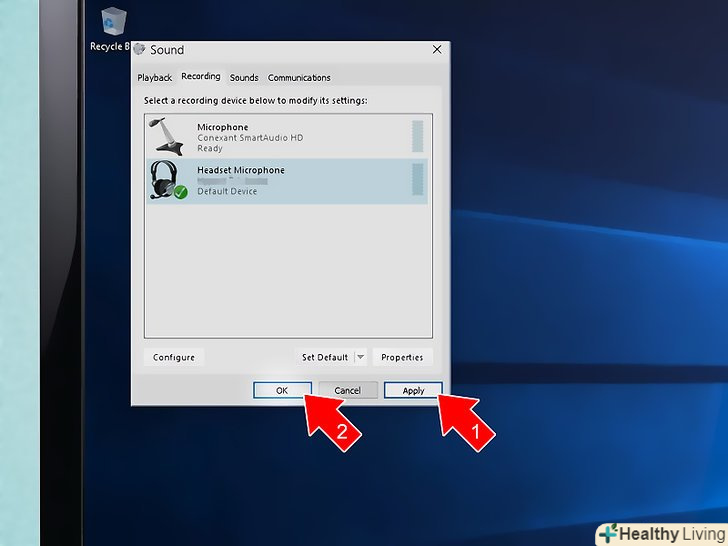Viewport: 728px width, 546px height.
Task: Click the Sound dialog title text
Action: pos(167,50)
